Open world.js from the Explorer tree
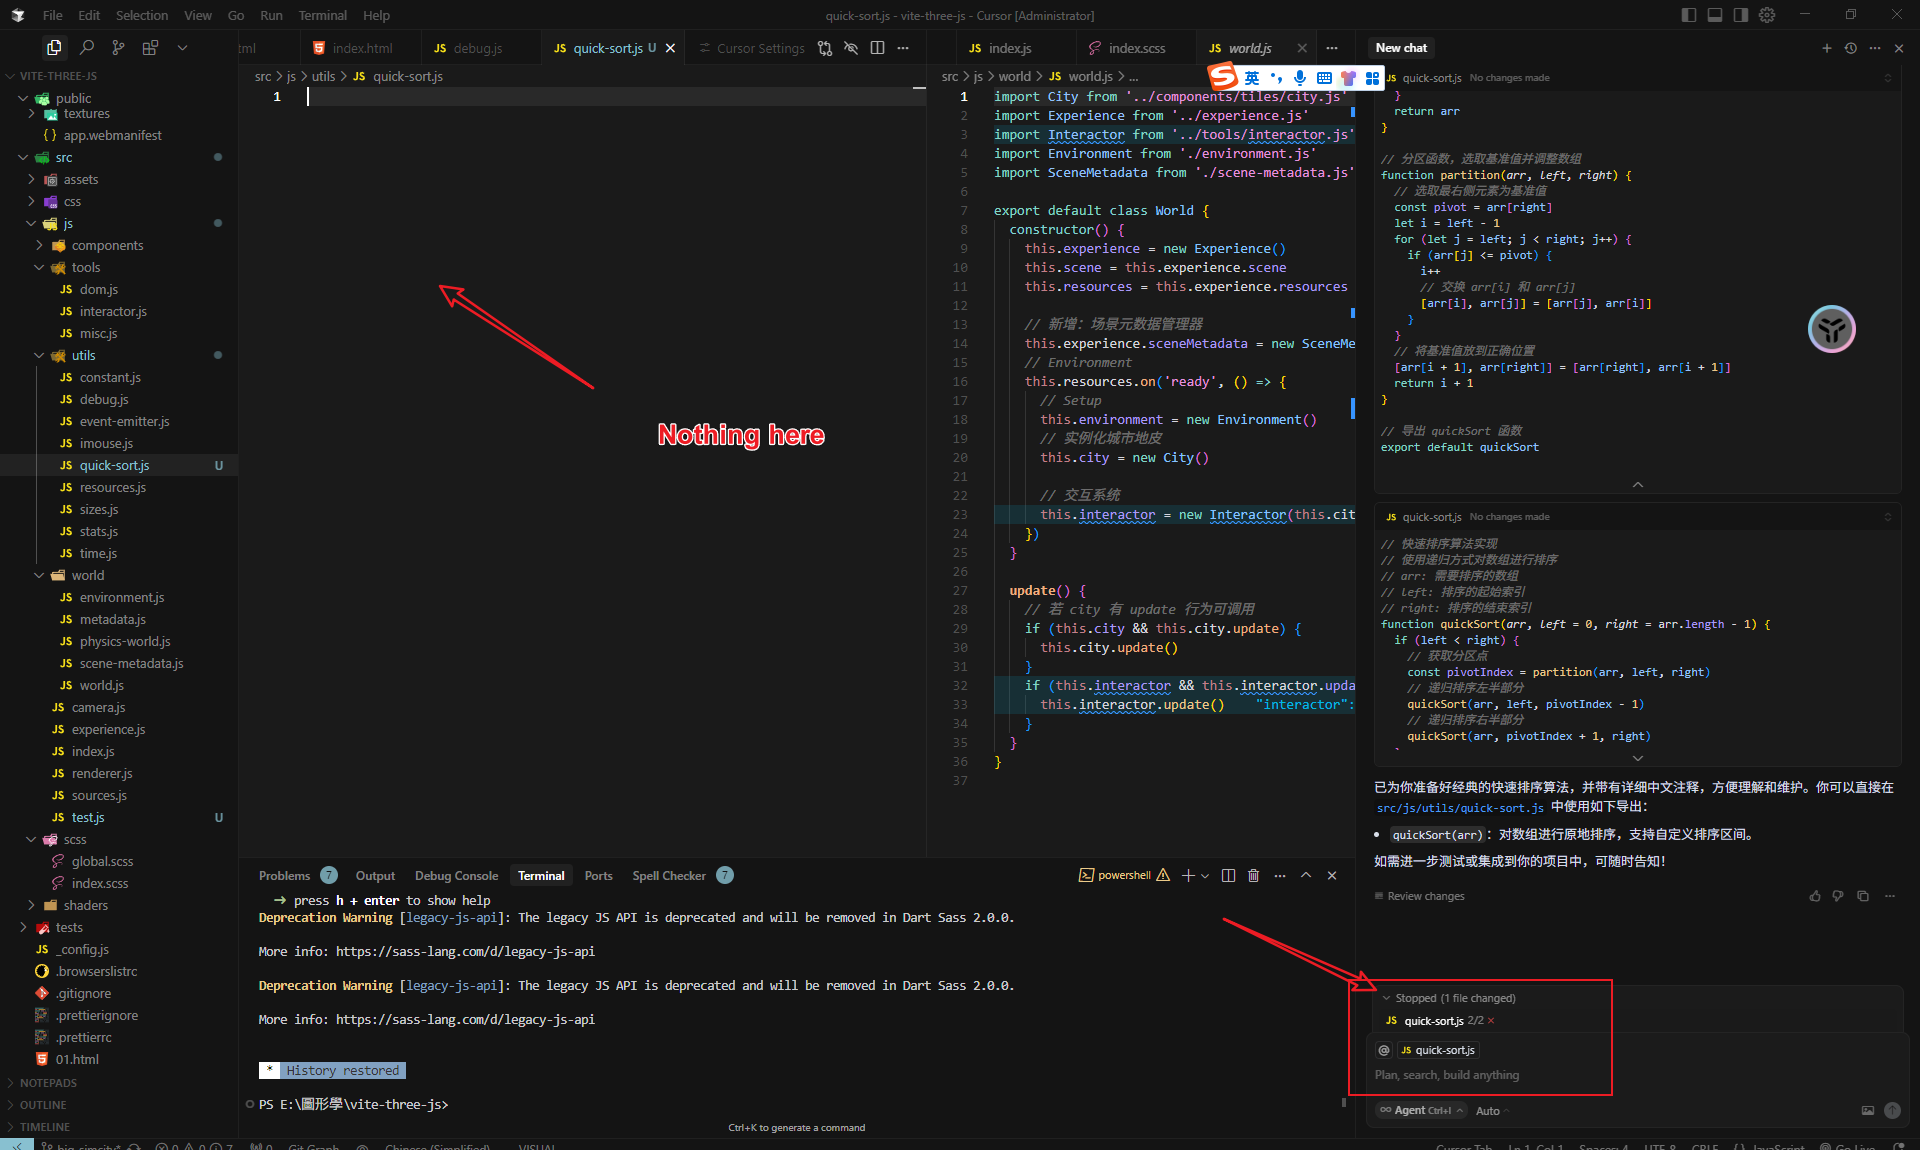 click(x=102, y=685)
